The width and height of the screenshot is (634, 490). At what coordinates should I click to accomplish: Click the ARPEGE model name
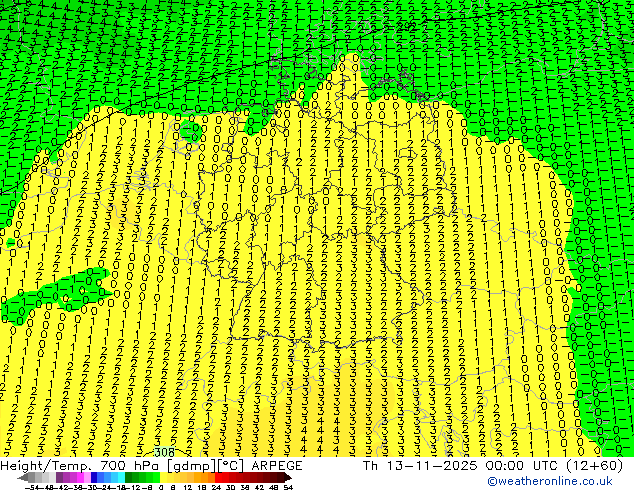[x=277, y=466]
